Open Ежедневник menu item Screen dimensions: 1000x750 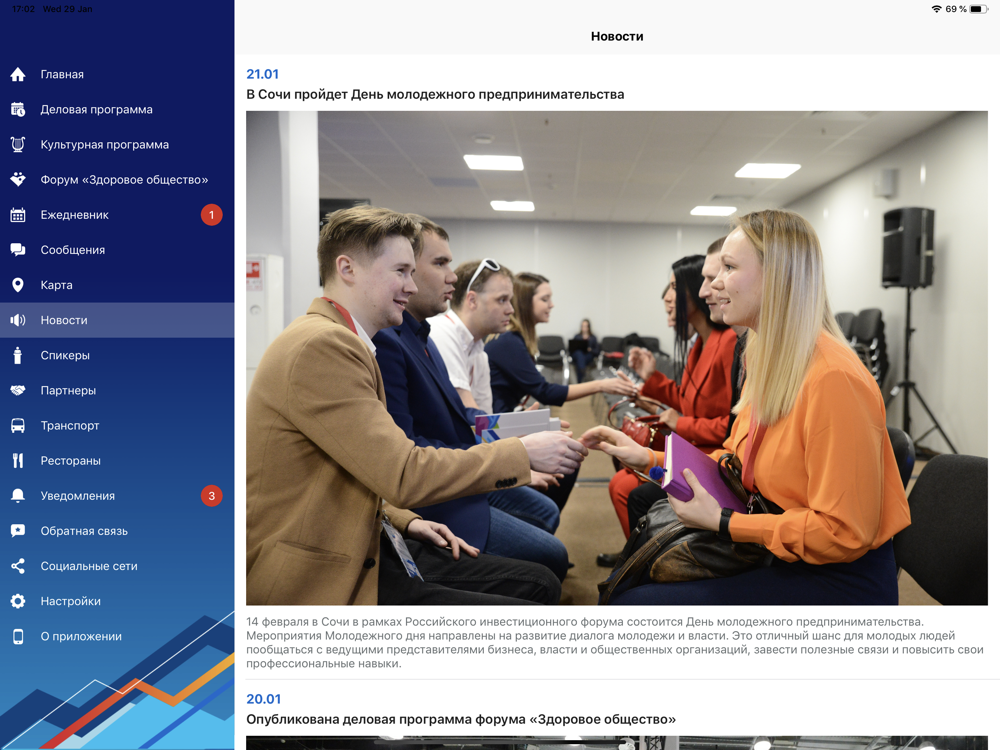tap(117, 215)
